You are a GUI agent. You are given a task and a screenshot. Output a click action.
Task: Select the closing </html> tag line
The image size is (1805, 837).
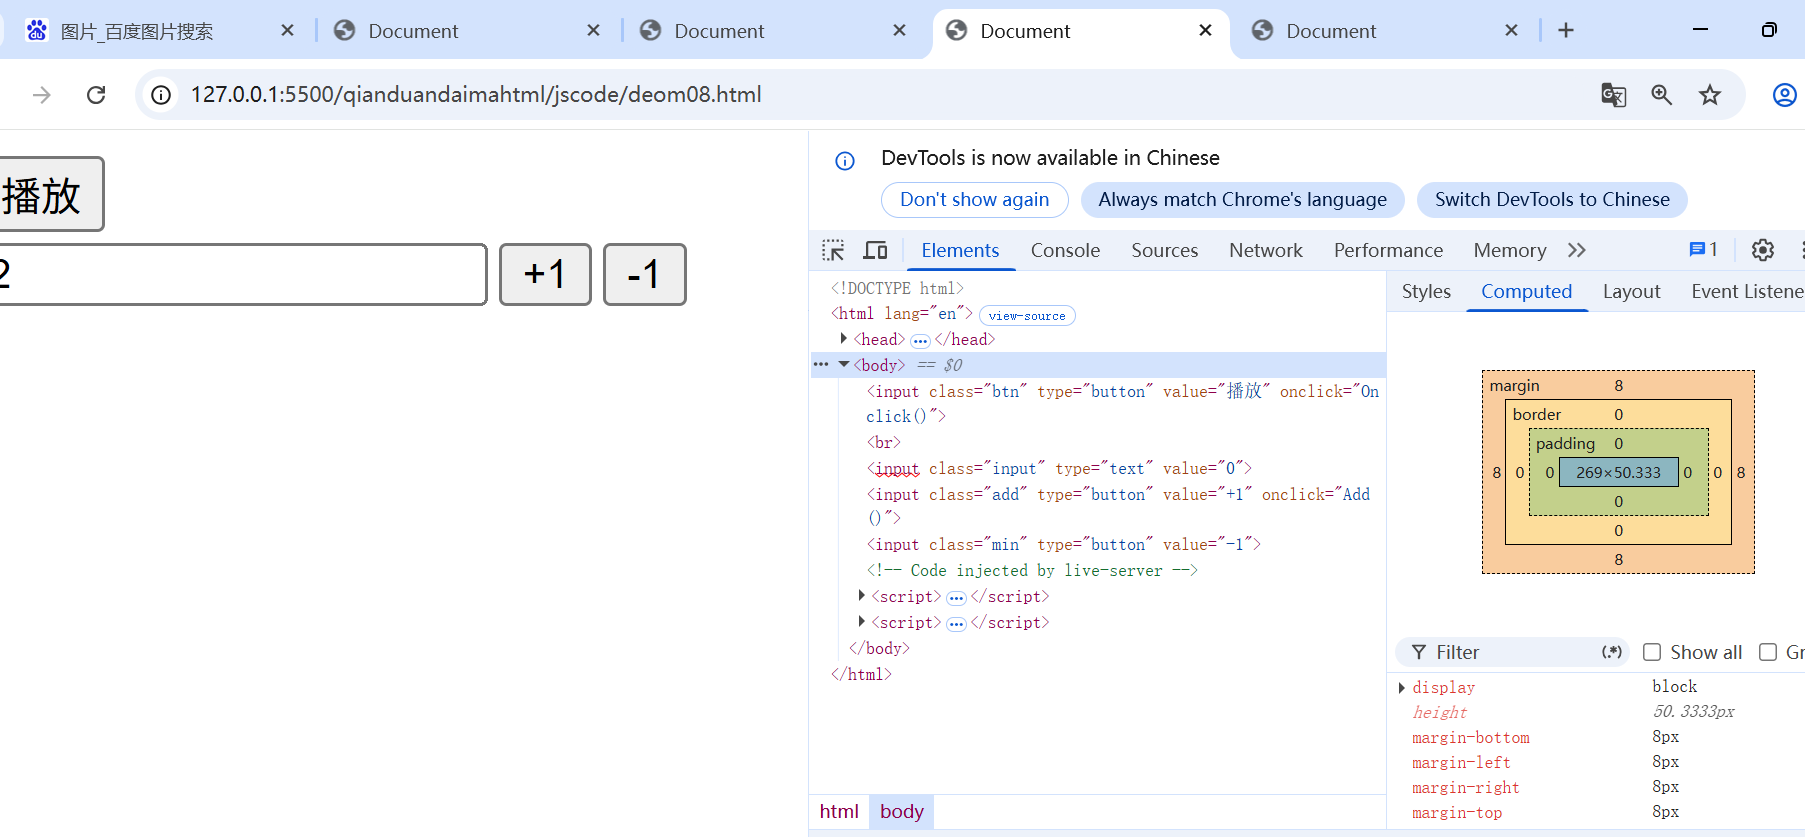click(x=861, y=675)
